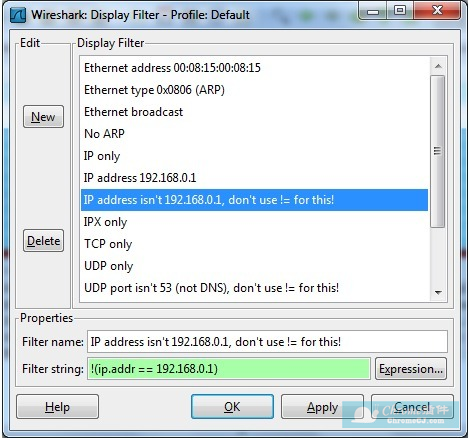Cancel the Display Filter dialog
The width and height of the screenshot is (469, 438).
coord(412,407)
